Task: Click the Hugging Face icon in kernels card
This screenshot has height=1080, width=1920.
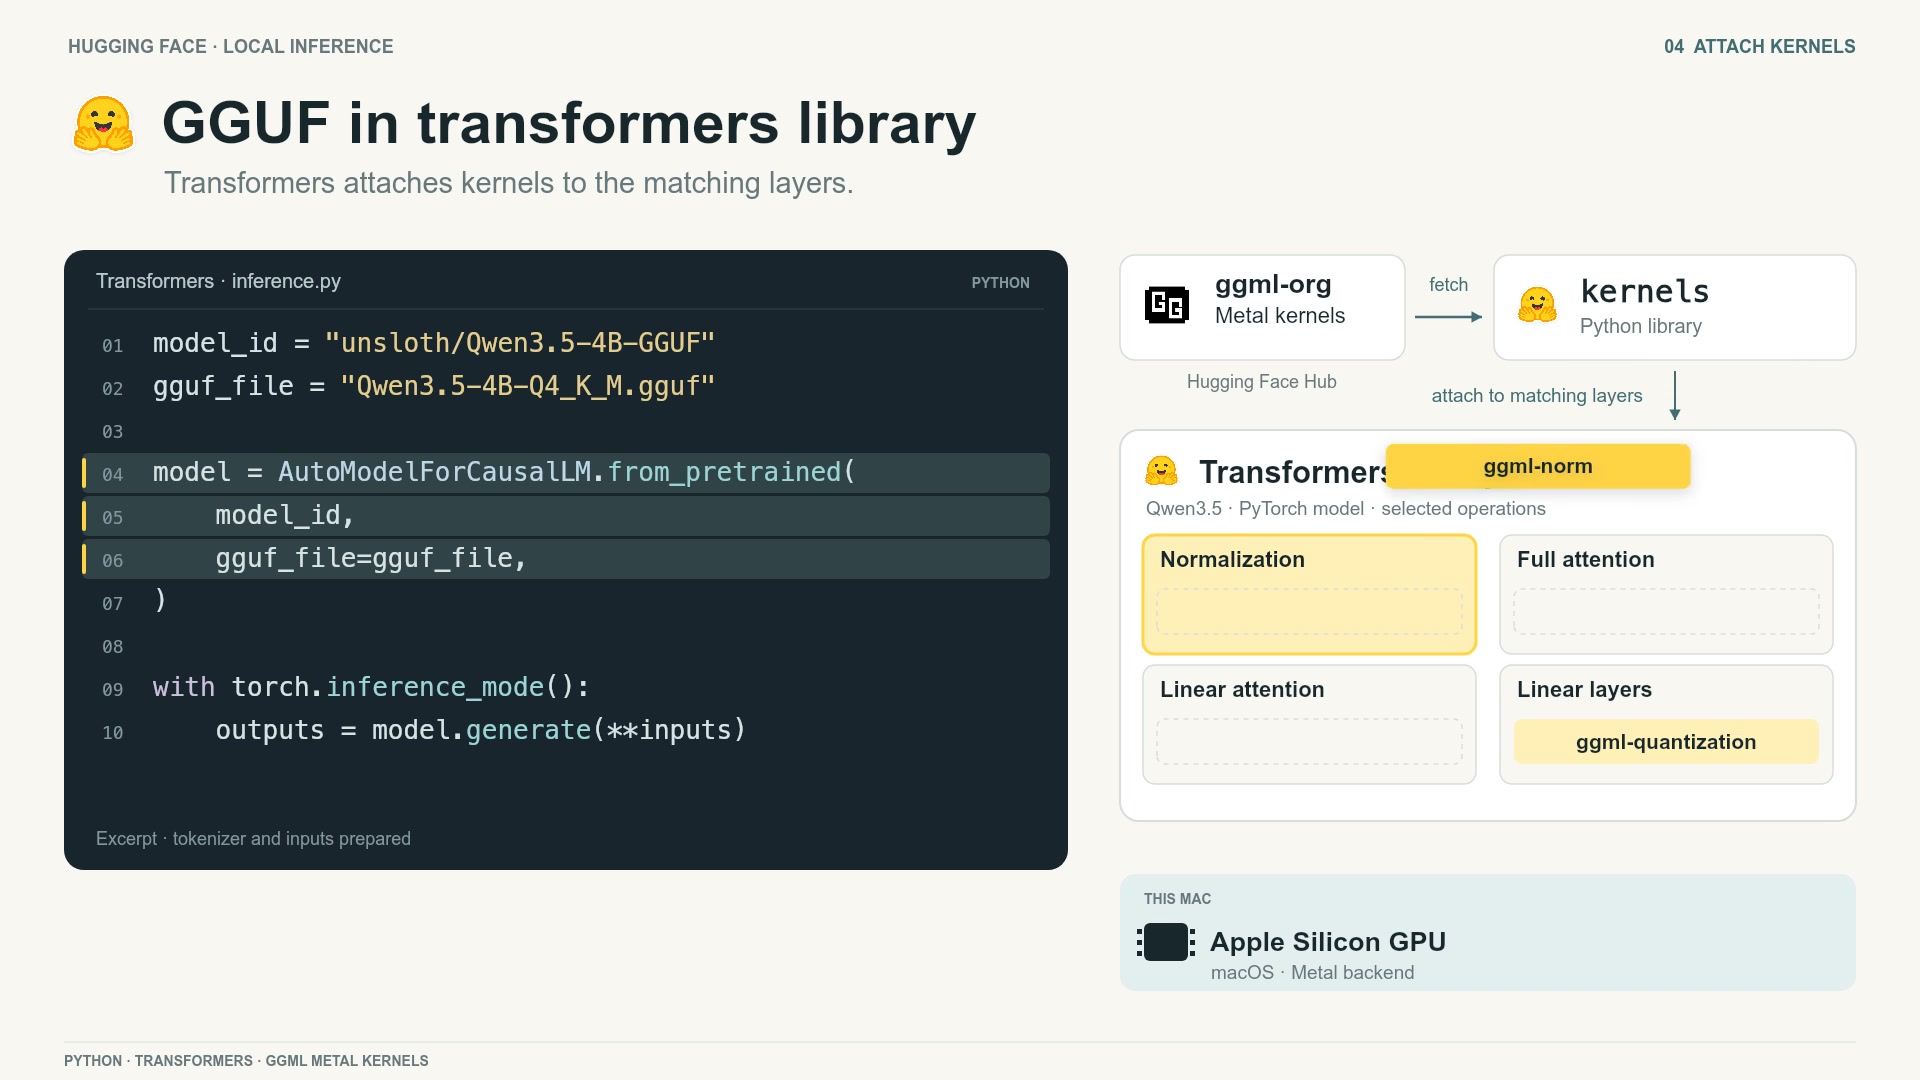Action: 1537,305
